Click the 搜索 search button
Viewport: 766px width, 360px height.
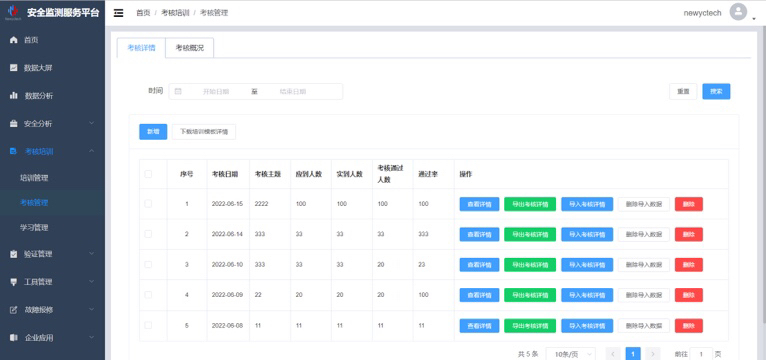(x=716, y=91)
